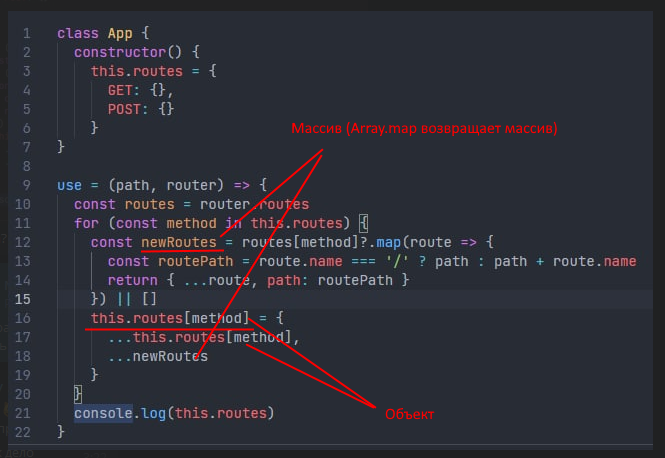Click the 'for' keyword on line 11
Image resolution: width=665 pixels, height=458 pixels.
tap(87, 223)
